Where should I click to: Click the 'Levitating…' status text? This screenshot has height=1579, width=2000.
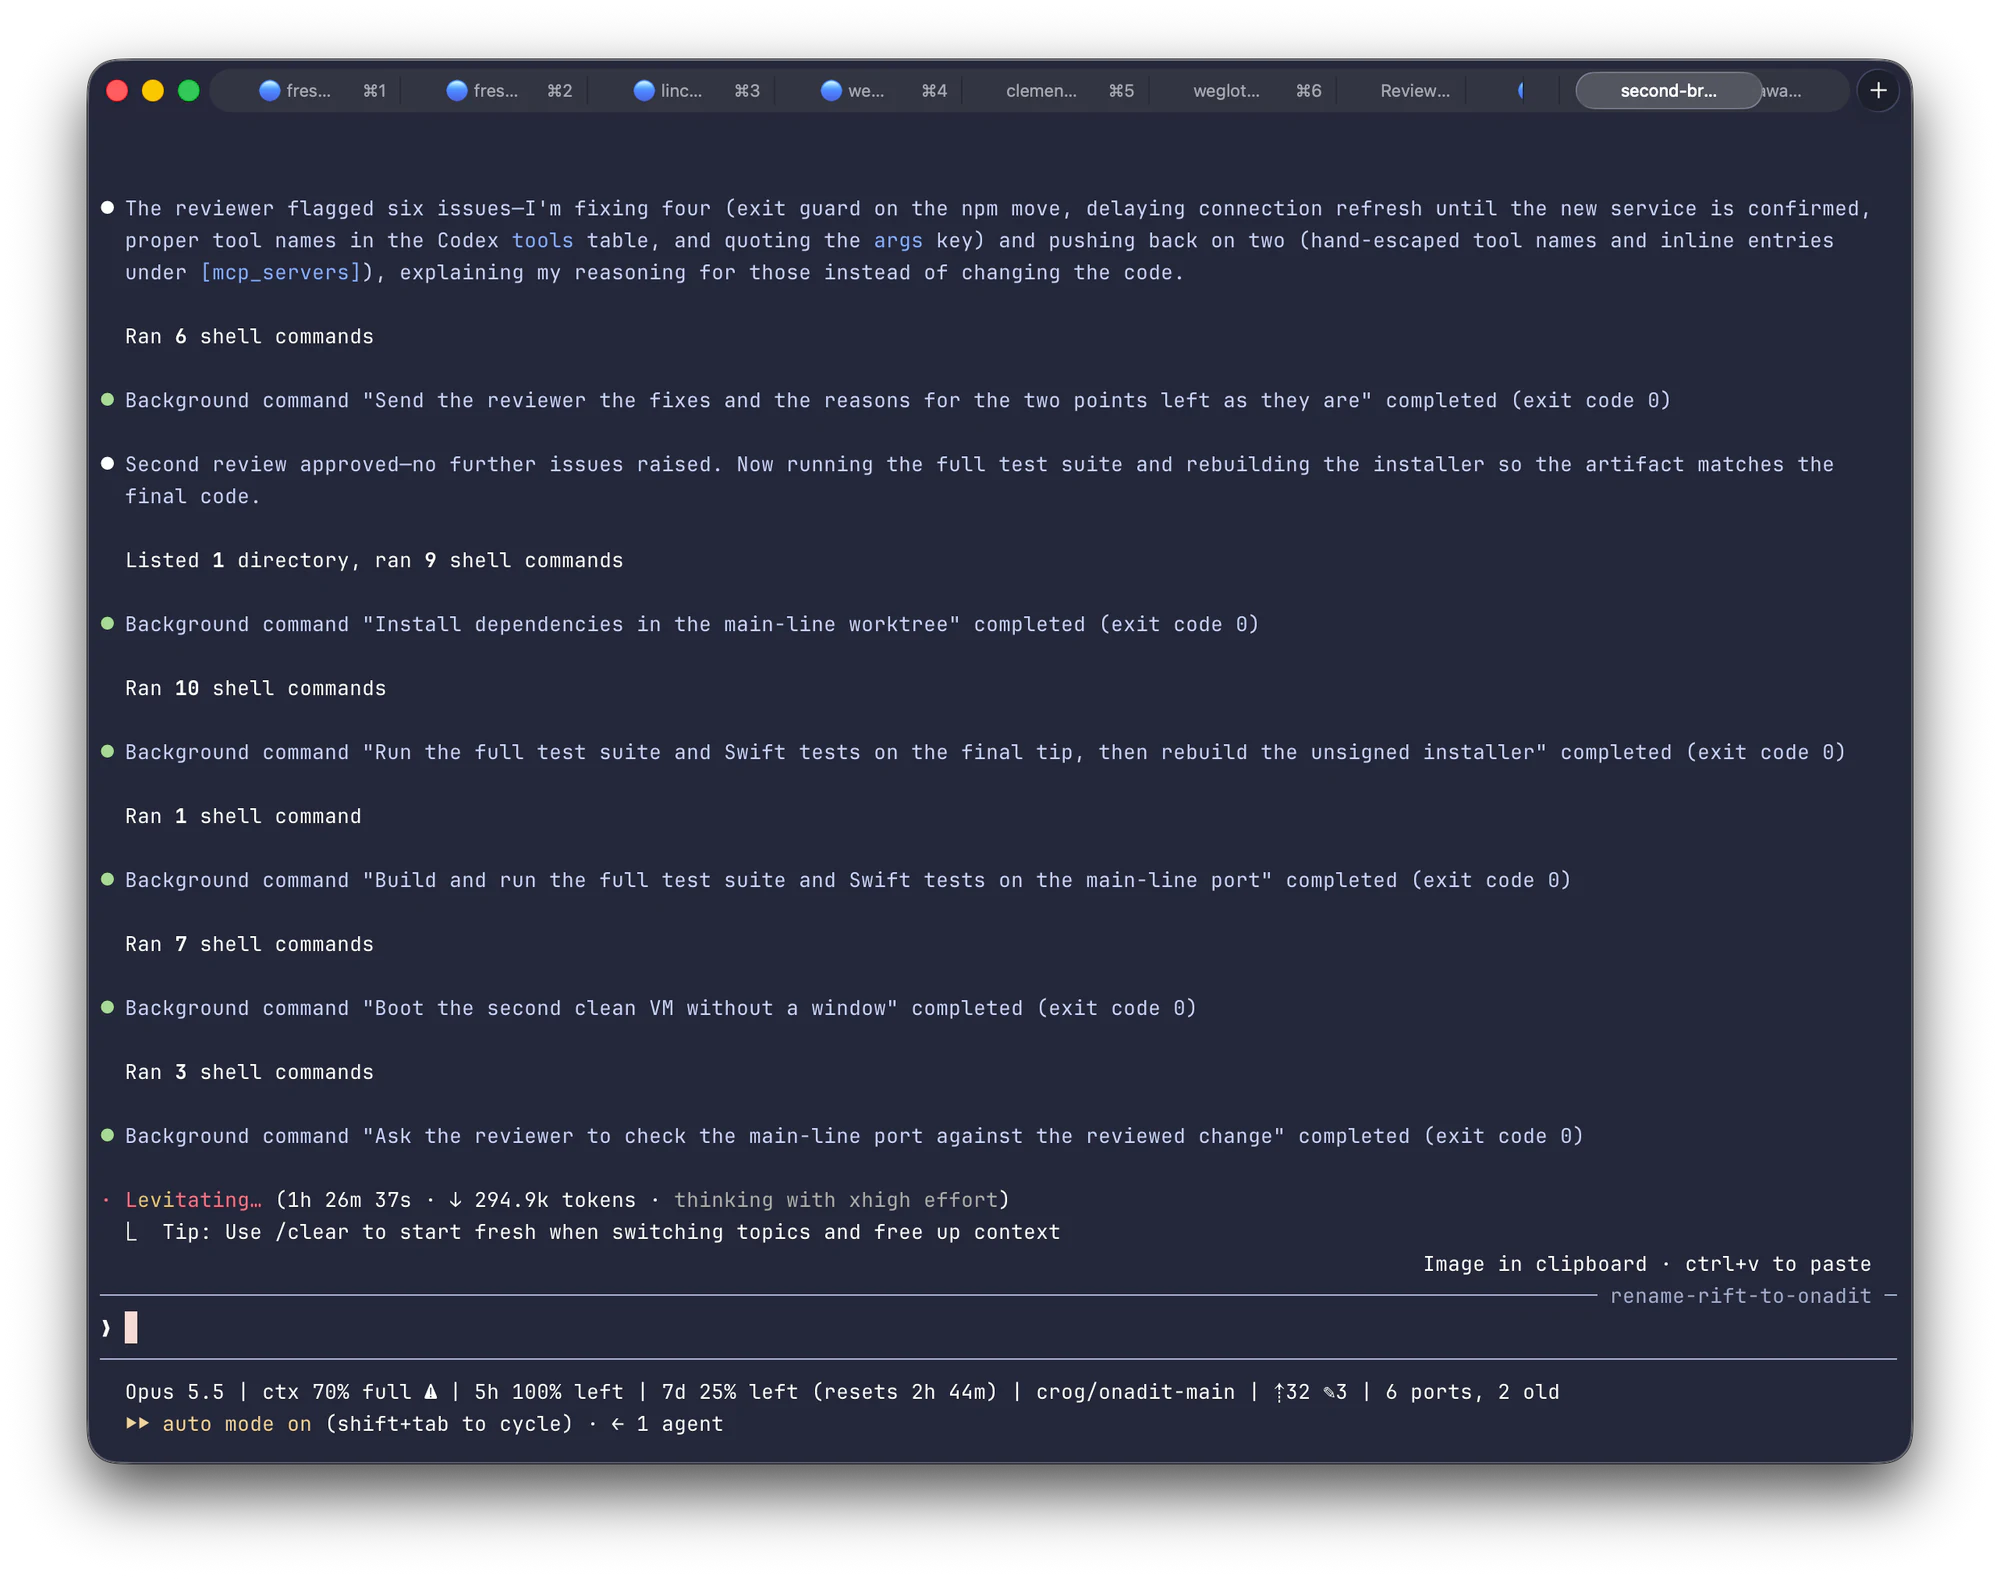[193, 1200]
